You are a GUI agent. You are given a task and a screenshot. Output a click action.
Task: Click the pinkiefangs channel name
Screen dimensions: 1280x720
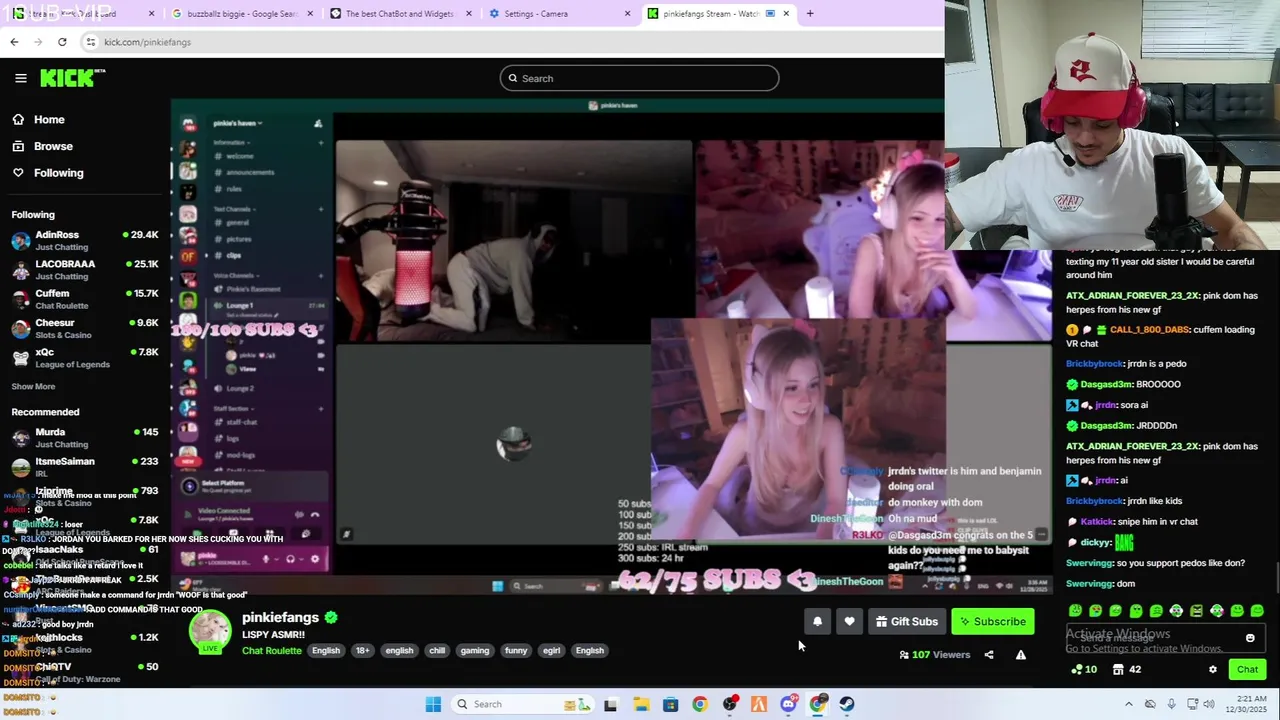coord(280,617)
